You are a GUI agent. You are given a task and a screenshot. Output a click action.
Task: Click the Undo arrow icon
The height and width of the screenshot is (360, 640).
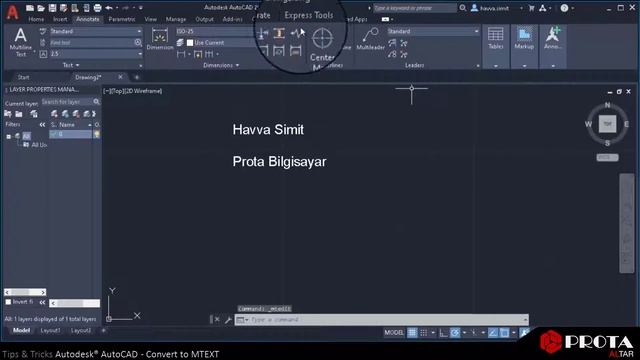point(109,8)
